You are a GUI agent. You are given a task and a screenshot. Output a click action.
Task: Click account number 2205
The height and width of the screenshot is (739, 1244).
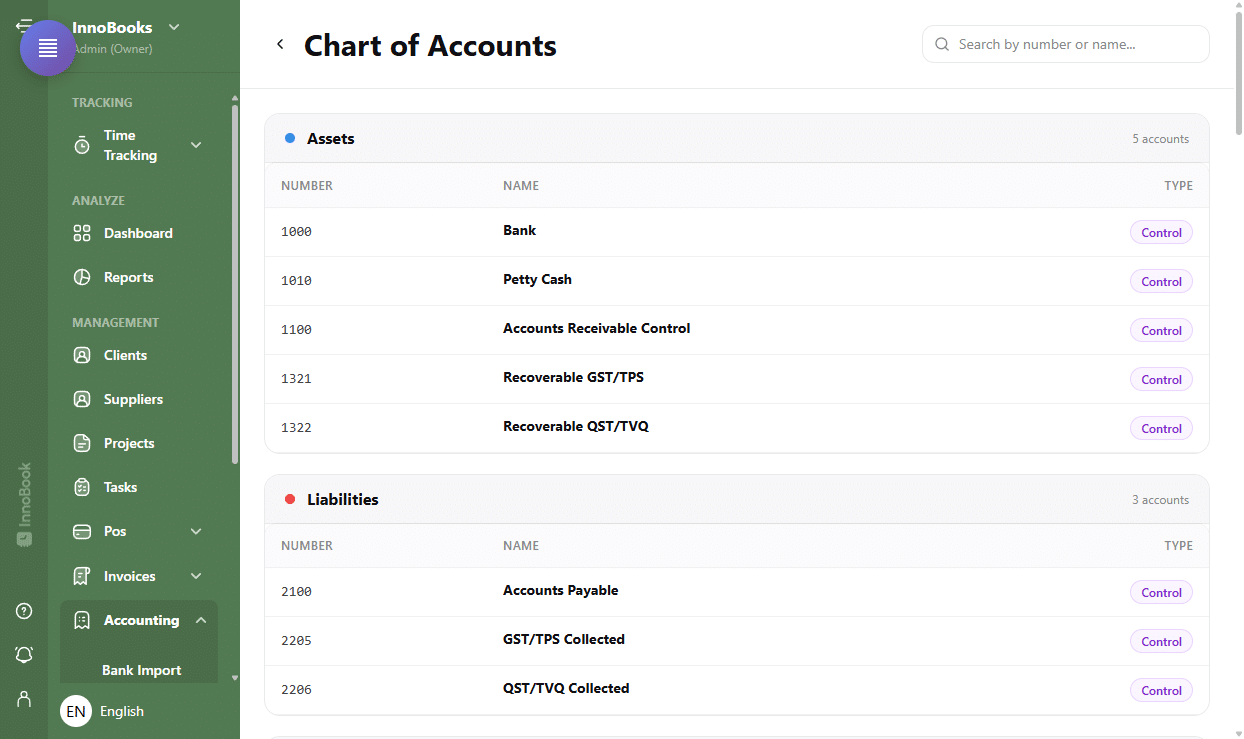(296, 641)
